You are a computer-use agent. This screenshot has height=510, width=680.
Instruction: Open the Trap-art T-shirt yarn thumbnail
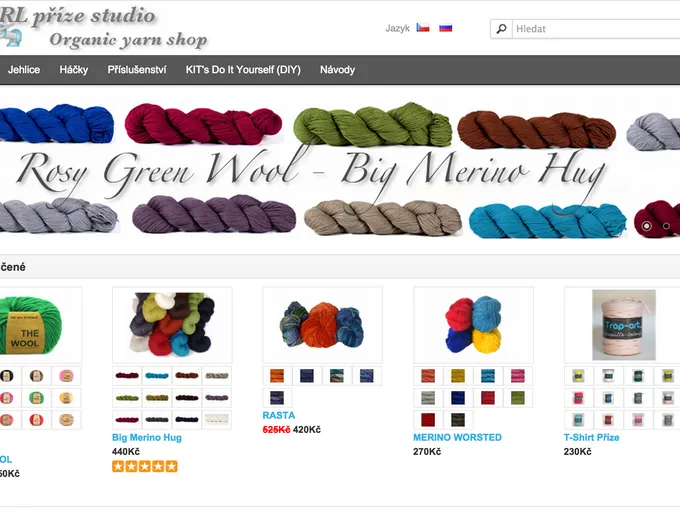[x=624, y=325]
